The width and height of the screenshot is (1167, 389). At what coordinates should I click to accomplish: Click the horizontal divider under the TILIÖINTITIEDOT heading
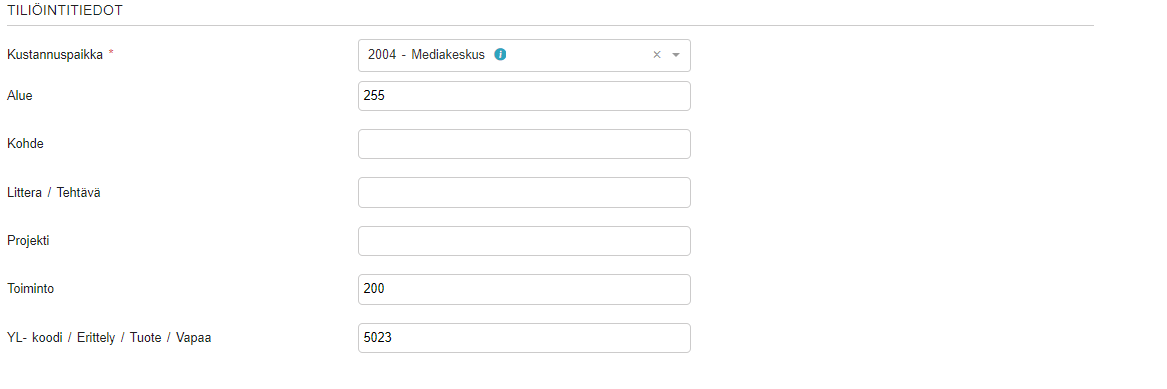coord(550,25)
